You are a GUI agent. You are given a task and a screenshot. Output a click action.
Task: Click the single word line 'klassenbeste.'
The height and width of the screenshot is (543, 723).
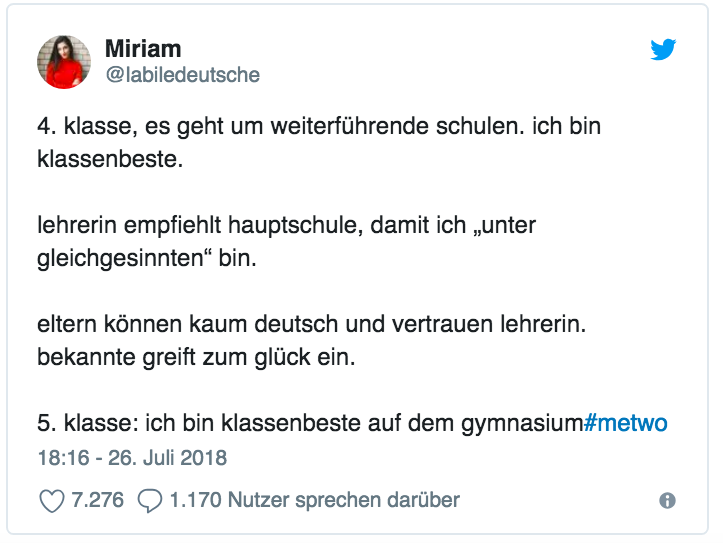(x=110, y=159)
